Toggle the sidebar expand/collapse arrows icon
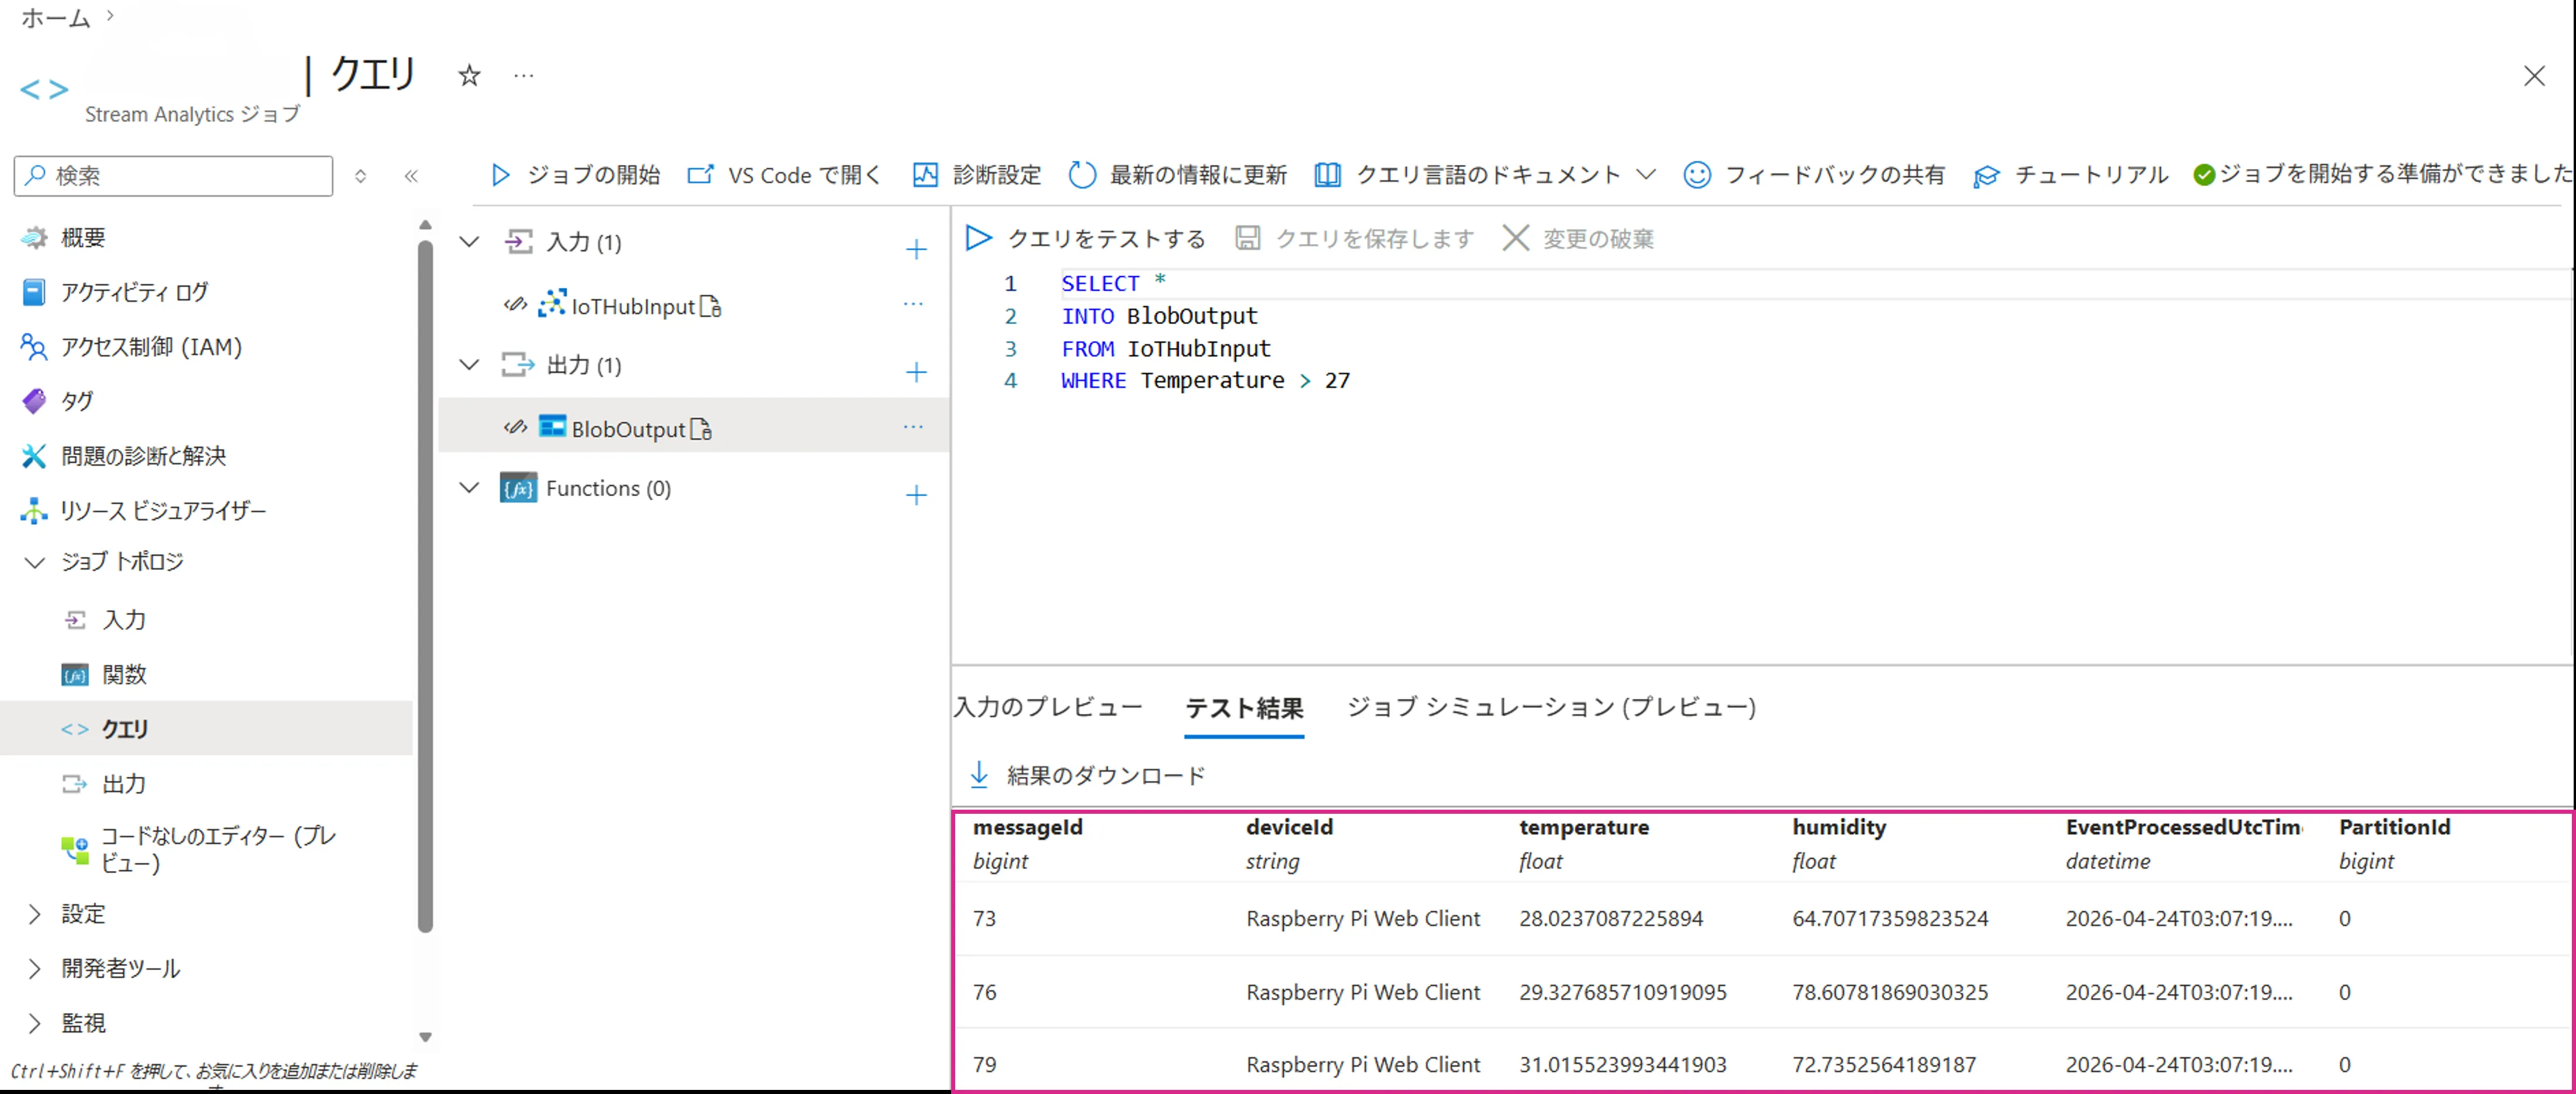This screenshot has width=2576, height=1094. 360,176
